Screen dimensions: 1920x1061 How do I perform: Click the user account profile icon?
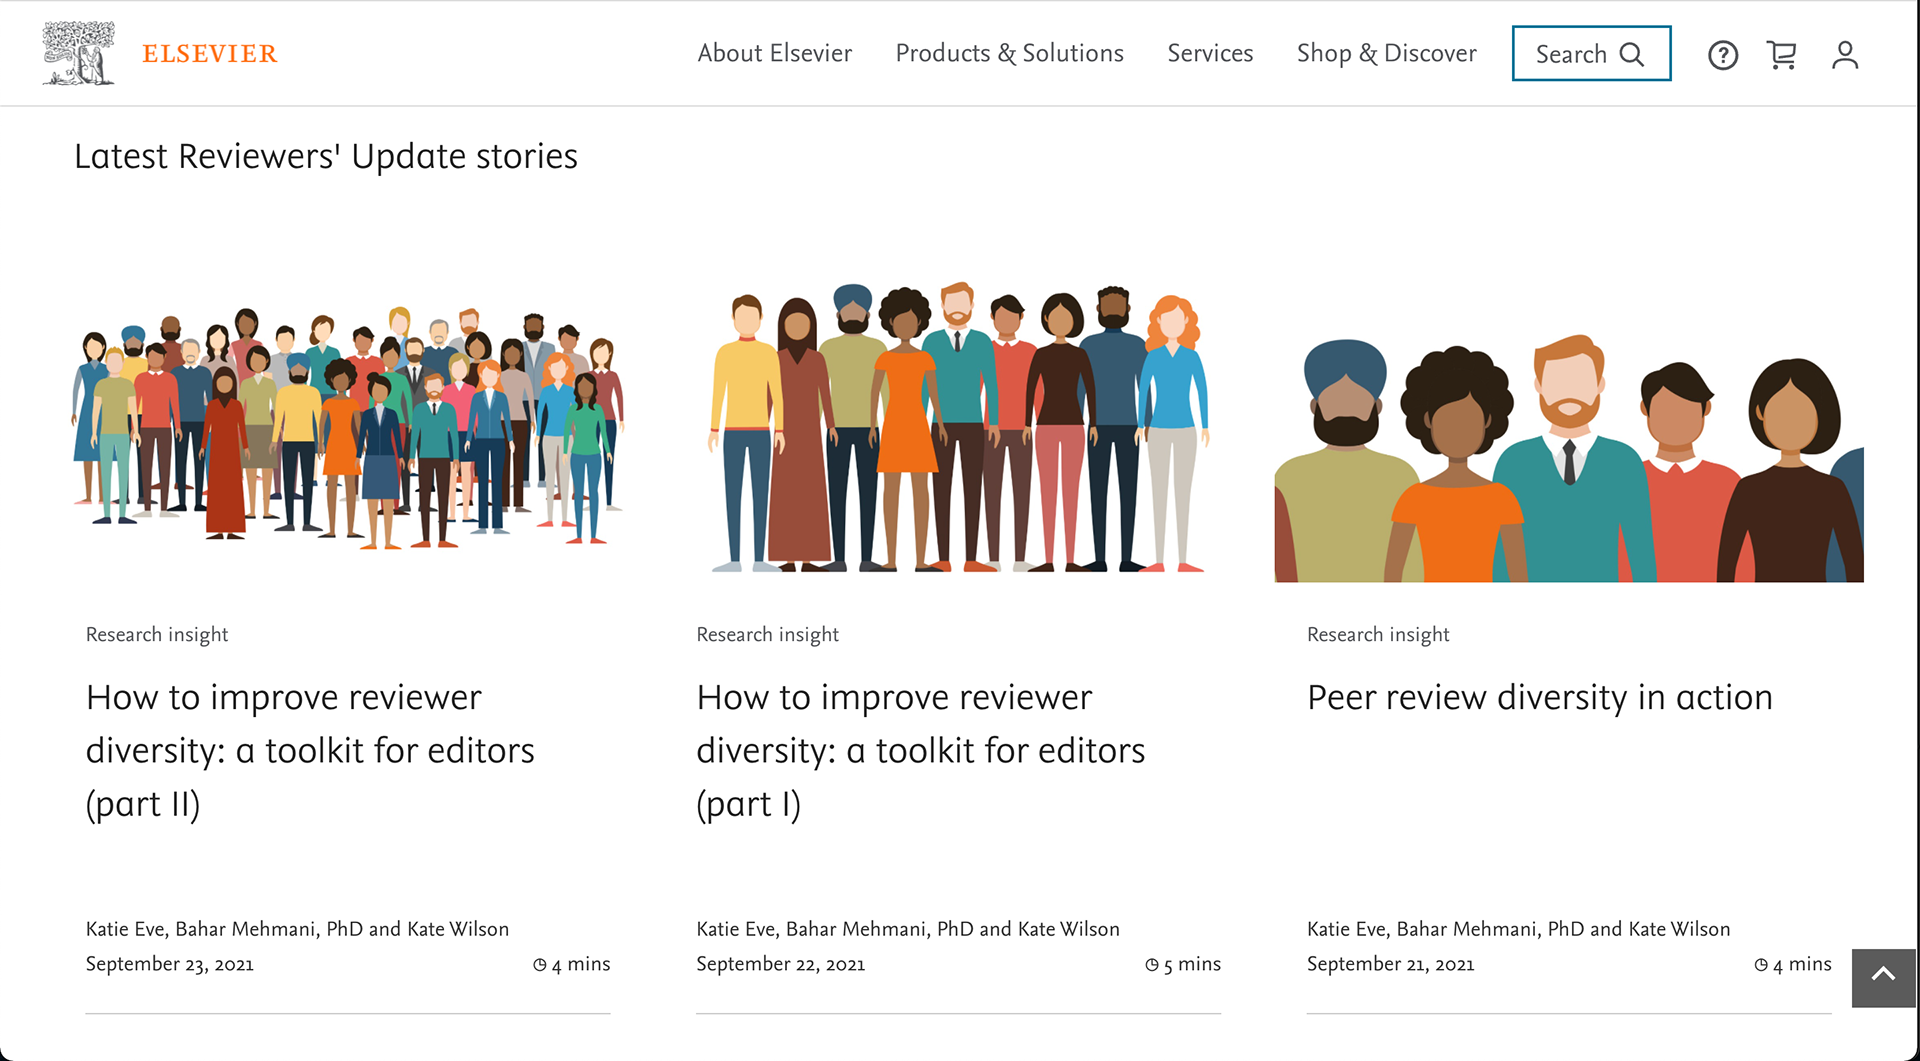coord(1844,55)
